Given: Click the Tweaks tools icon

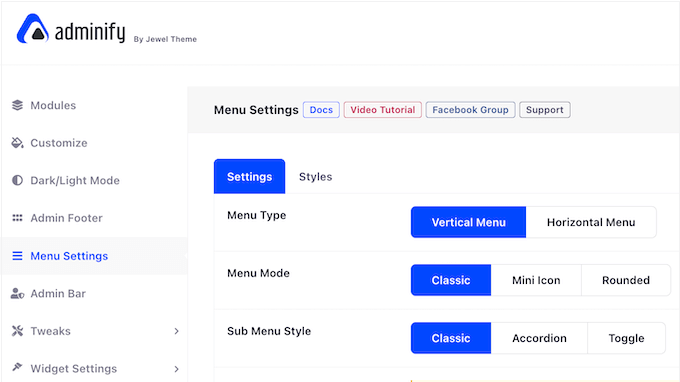Looking at the screenshot, I should tap(17, 331).
